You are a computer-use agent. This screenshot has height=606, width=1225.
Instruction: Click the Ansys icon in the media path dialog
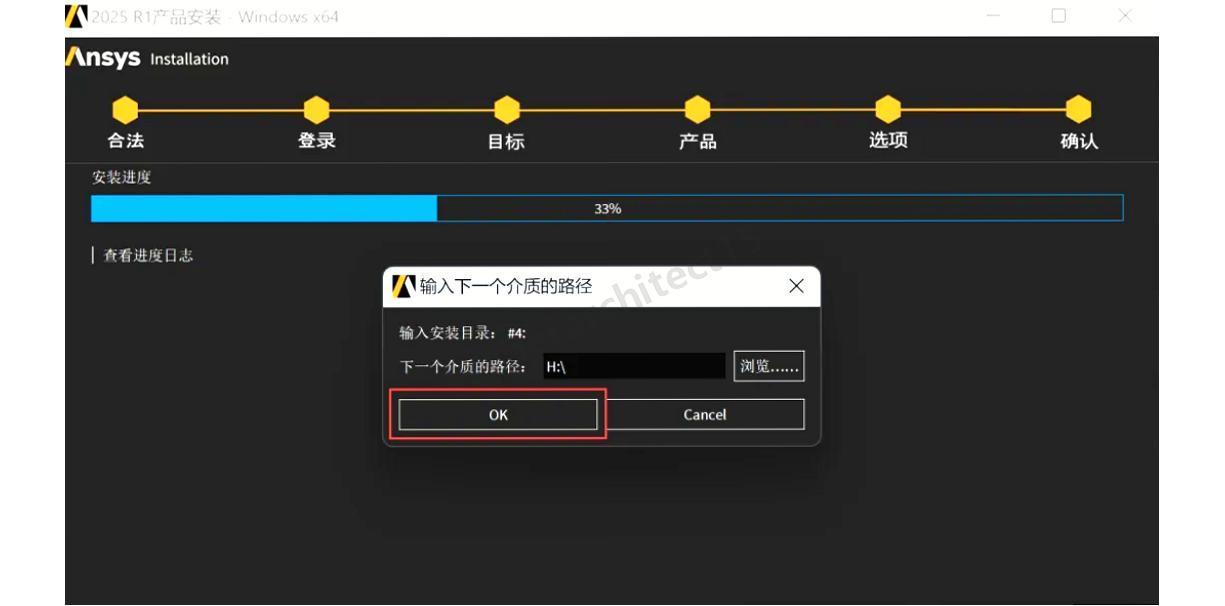403,286
